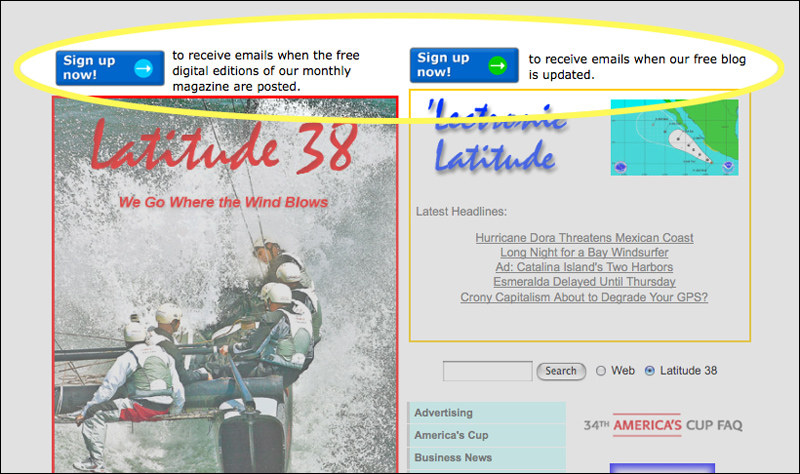Select the Web radio button
800x474 pixels.
tap(601, 371)
